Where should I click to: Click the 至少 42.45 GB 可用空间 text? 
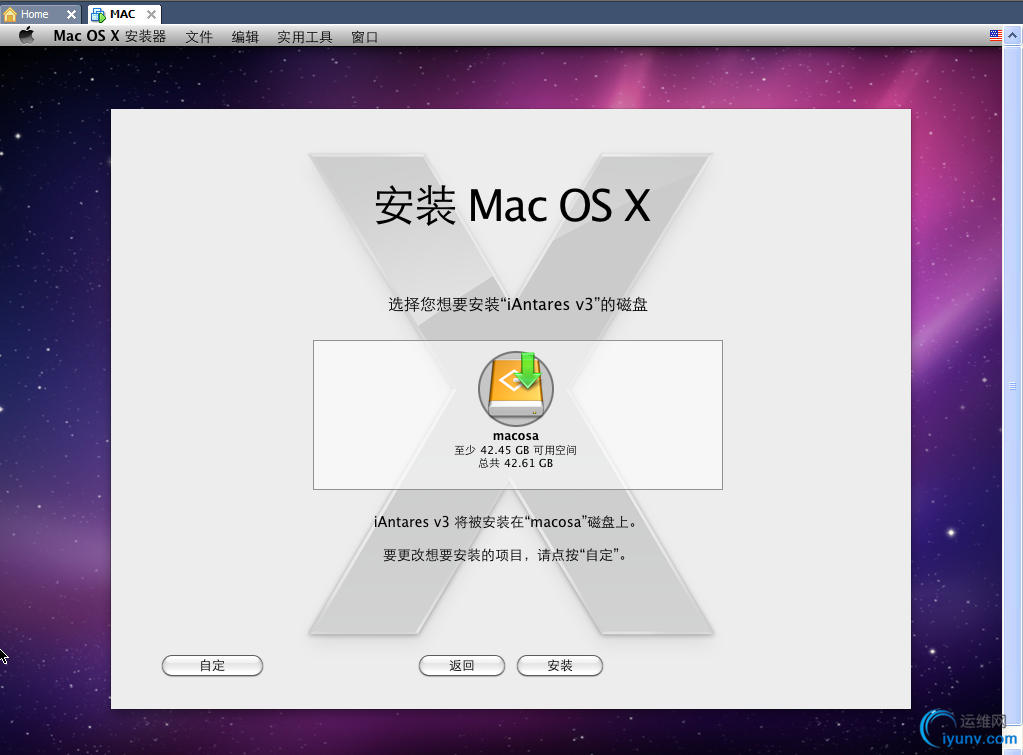[515, 450]
